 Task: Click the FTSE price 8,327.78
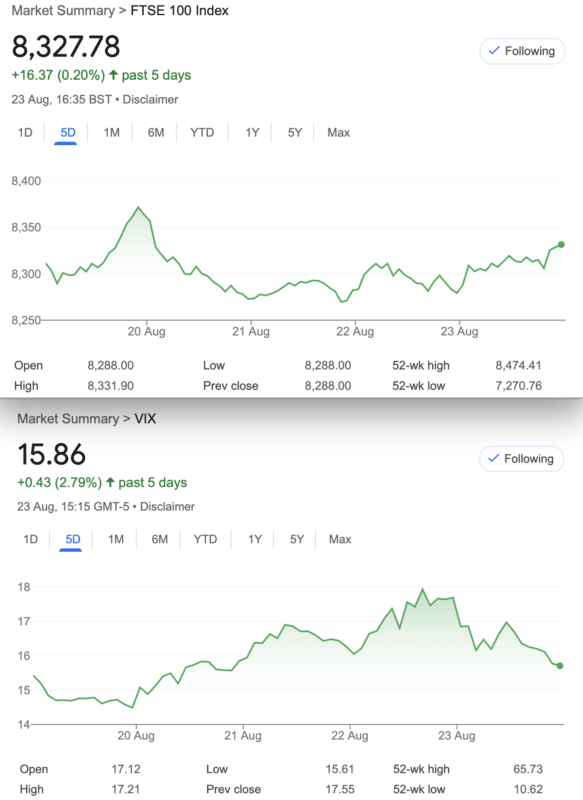pos(66,46)
